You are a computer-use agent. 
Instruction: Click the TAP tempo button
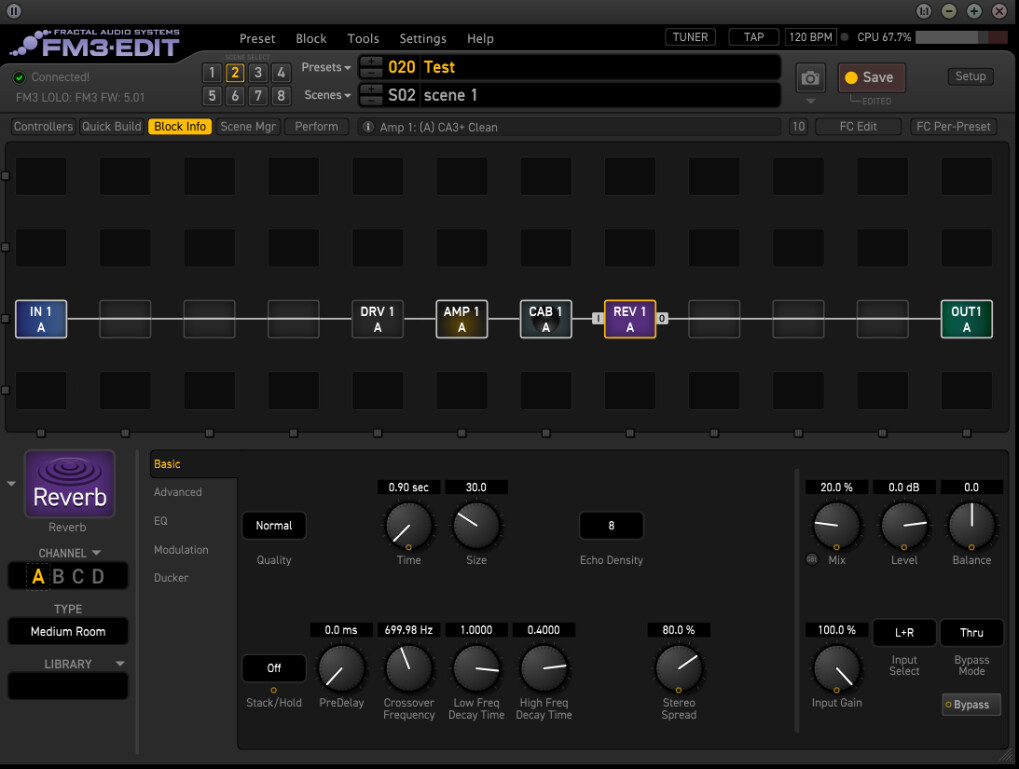753,37
